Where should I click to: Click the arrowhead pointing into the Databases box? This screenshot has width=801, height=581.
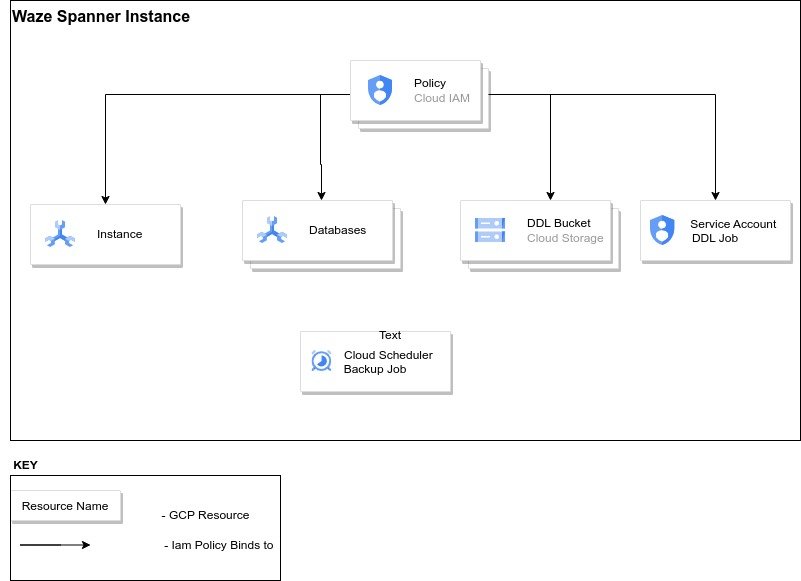(x=322, y=194)
